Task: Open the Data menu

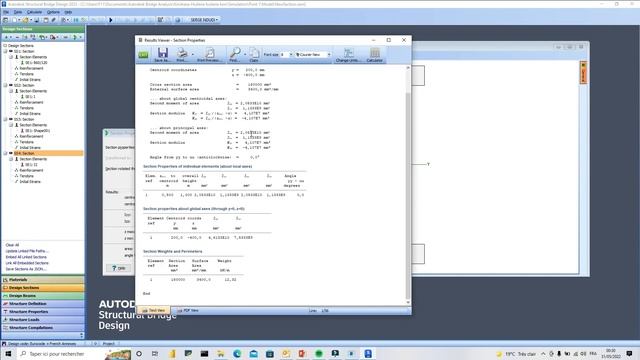Action: (18, 12)
